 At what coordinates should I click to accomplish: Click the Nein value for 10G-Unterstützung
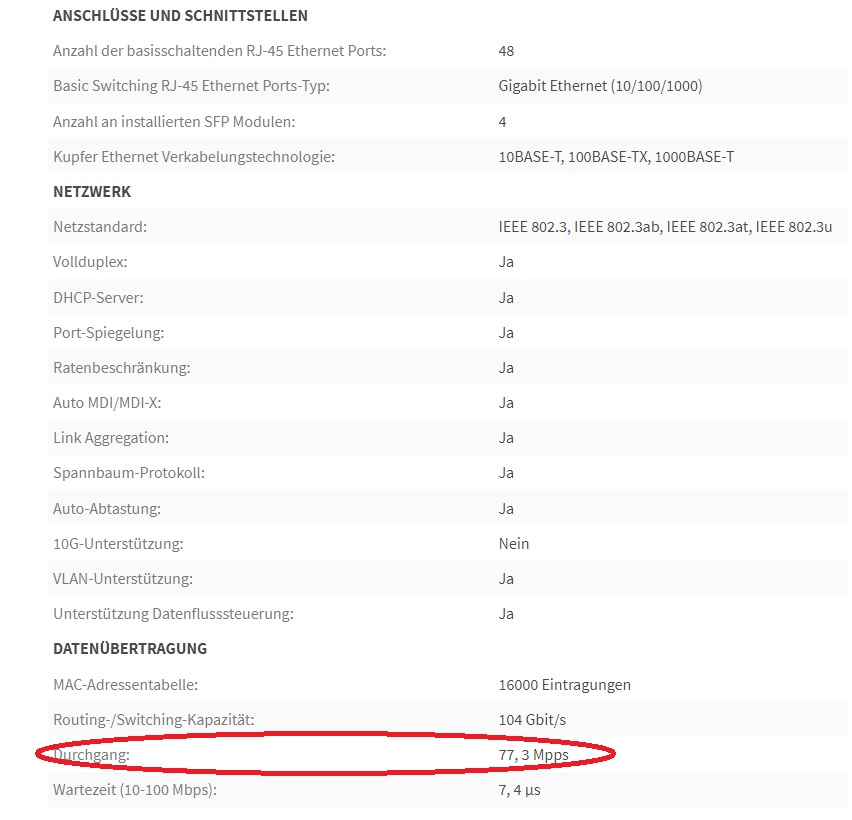tap(513, 544)
